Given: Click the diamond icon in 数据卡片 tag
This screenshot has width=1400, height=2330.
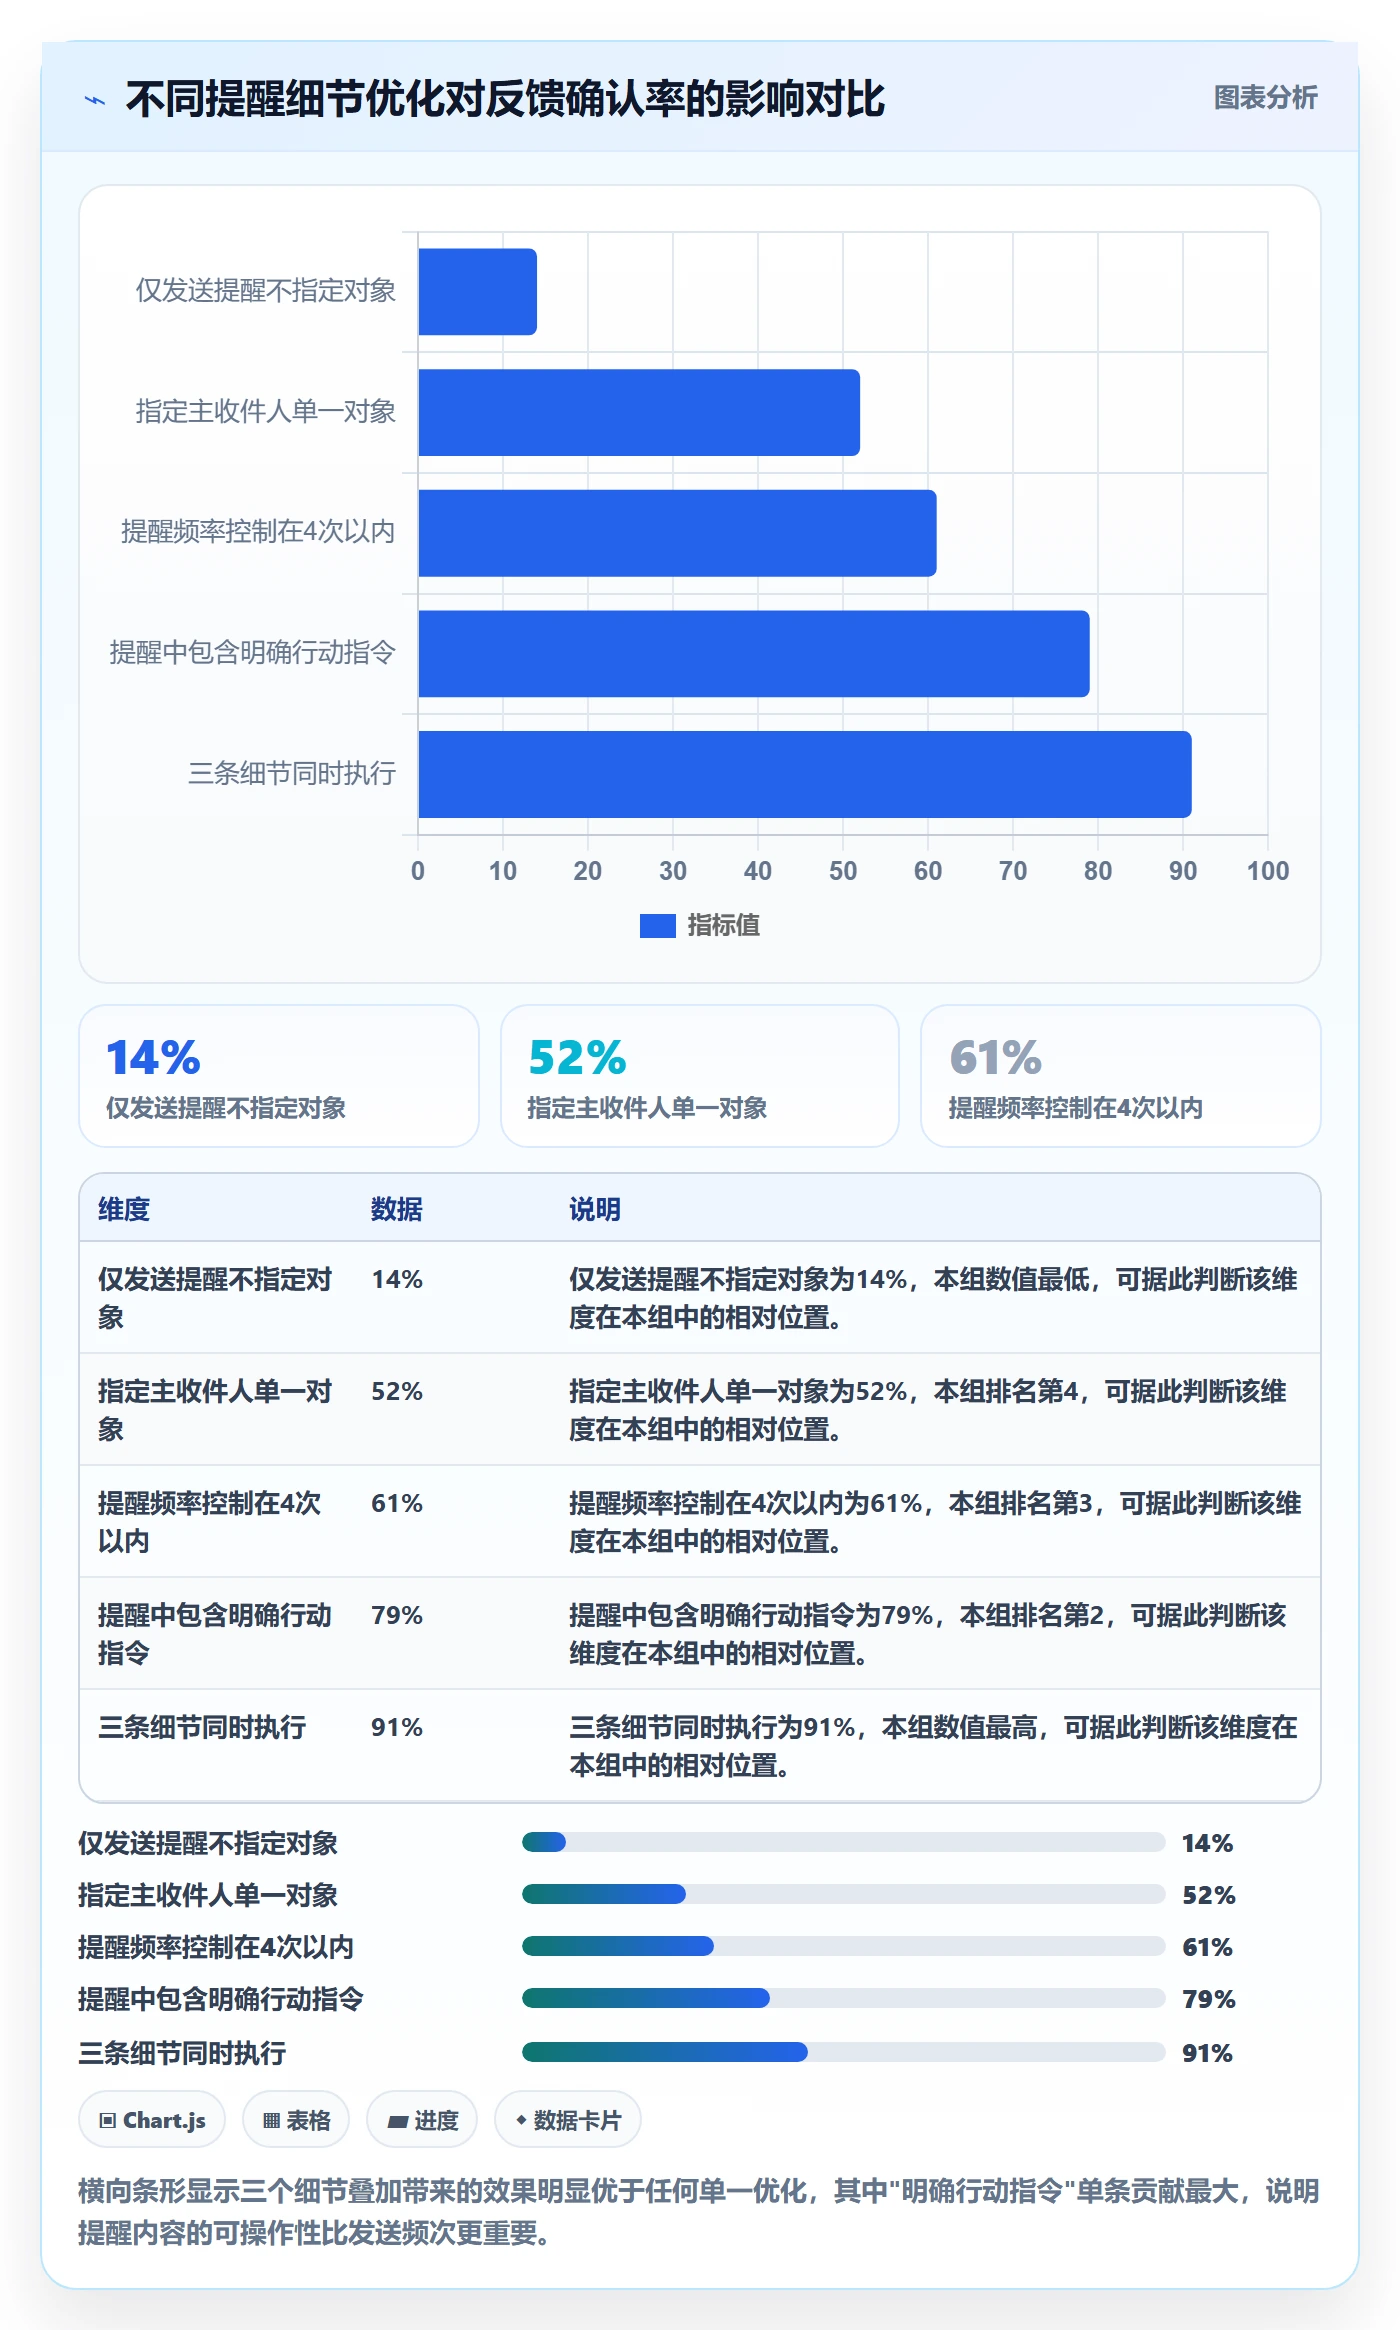Looking at the screenshot, I should tap(520, 2120).
